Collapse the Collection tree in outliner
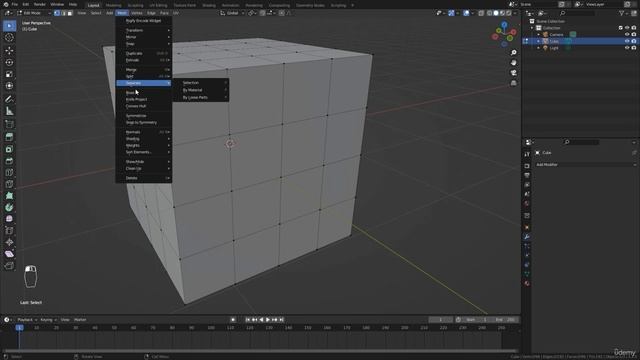This screenshot has height=360, width=640. tap(532, 28)
